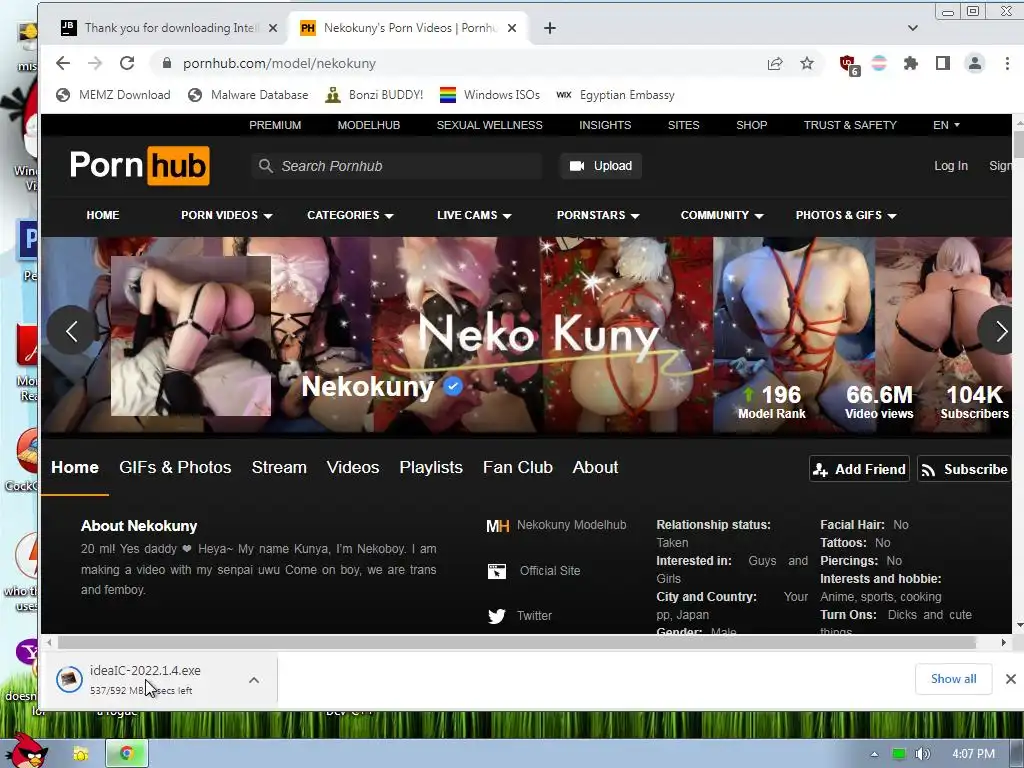Switch to the About tab
1024x768 pixels.
click(595, 468)
